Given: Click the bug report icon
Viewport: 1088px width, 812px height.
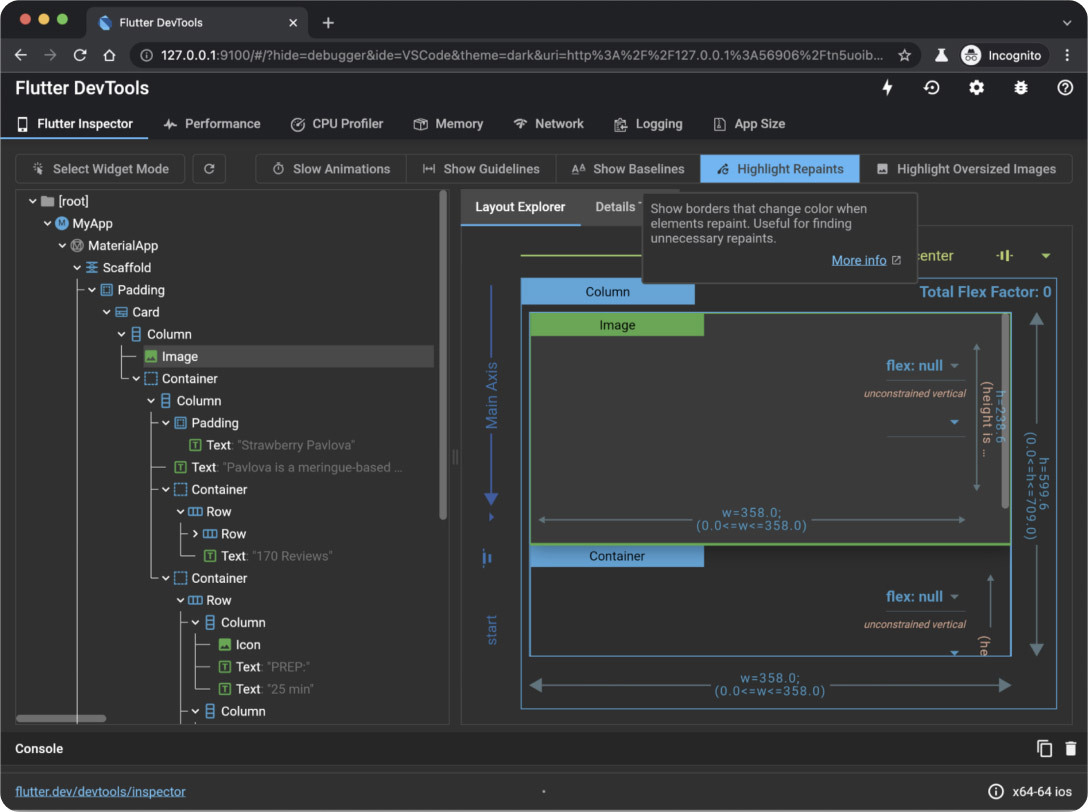Looking at the screenshot, I should [1020, 88].
